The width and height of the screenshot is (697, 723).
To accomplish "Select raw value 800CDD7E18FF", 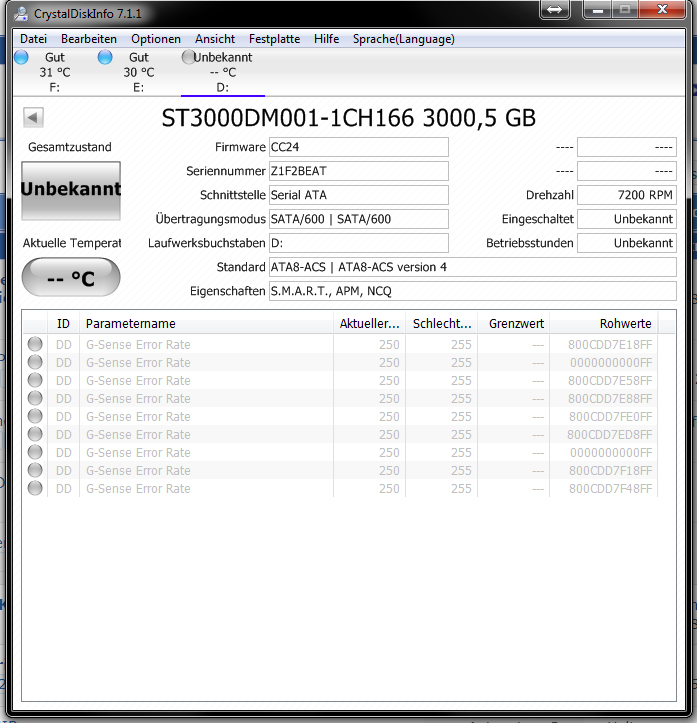I will pyautogui.click(x=610, y=345).
